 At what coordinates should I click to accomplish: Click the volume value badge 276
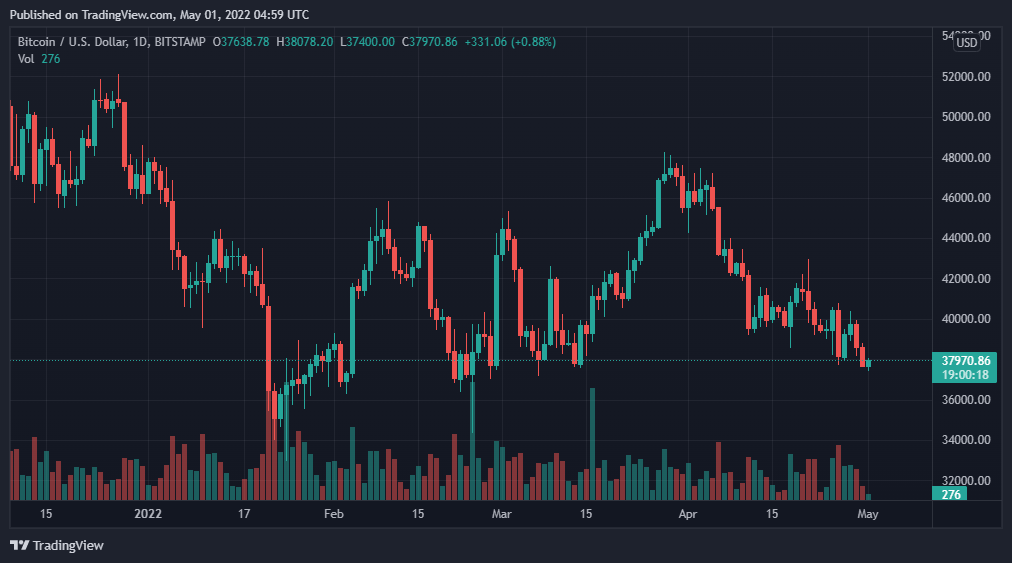(951, 495)
